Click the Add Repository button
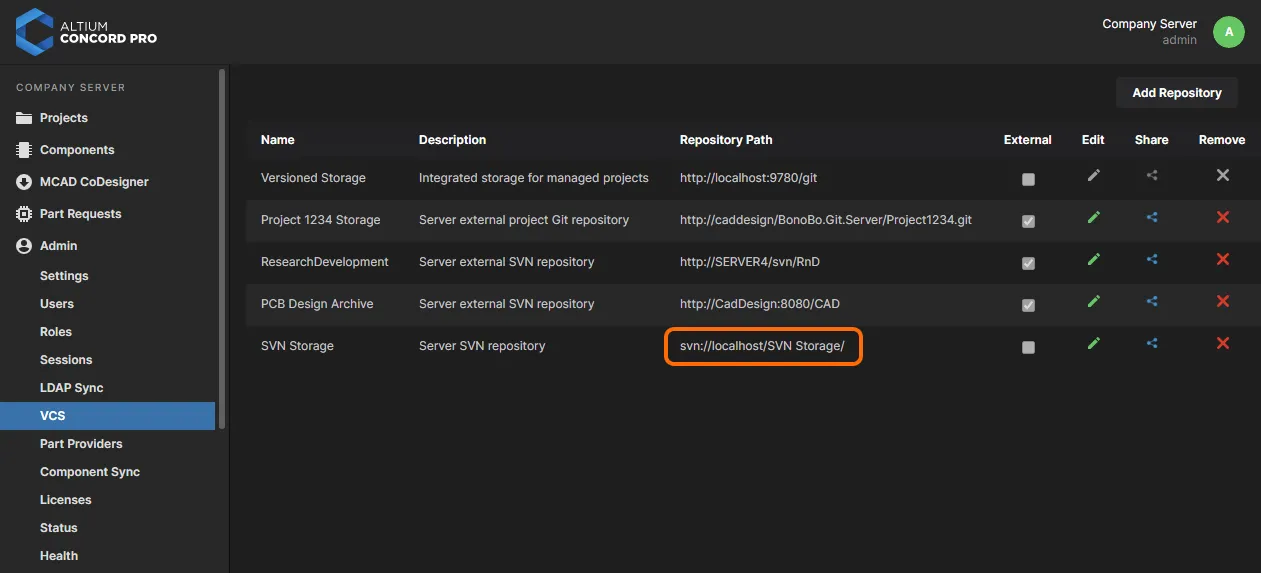Screen dimensions: 1261x573 tap(1177, 93)
